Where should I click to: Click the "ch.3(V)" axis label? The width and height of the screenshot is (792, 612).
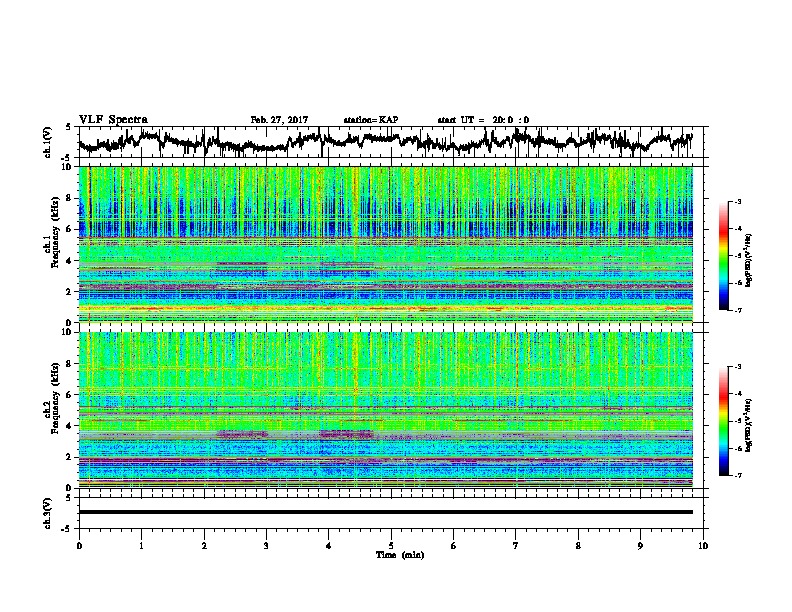click(x=48, y=514)
